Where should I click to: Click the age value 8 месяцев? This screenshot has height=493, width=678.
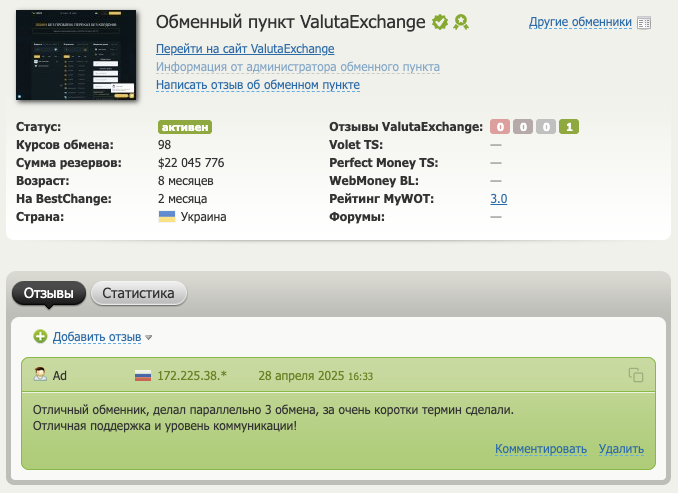click(x=185, y=181)
